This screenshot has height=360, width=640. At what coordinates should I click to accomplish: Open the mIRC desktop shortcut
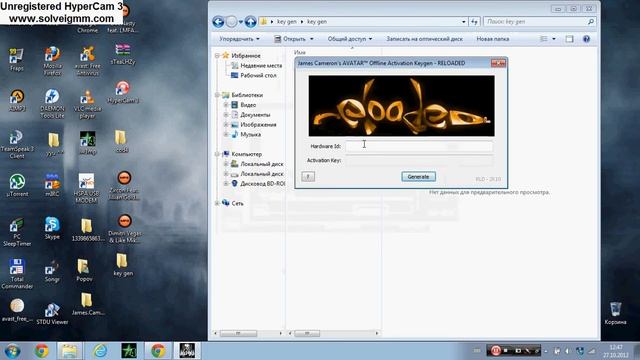[x=52, y=185]
